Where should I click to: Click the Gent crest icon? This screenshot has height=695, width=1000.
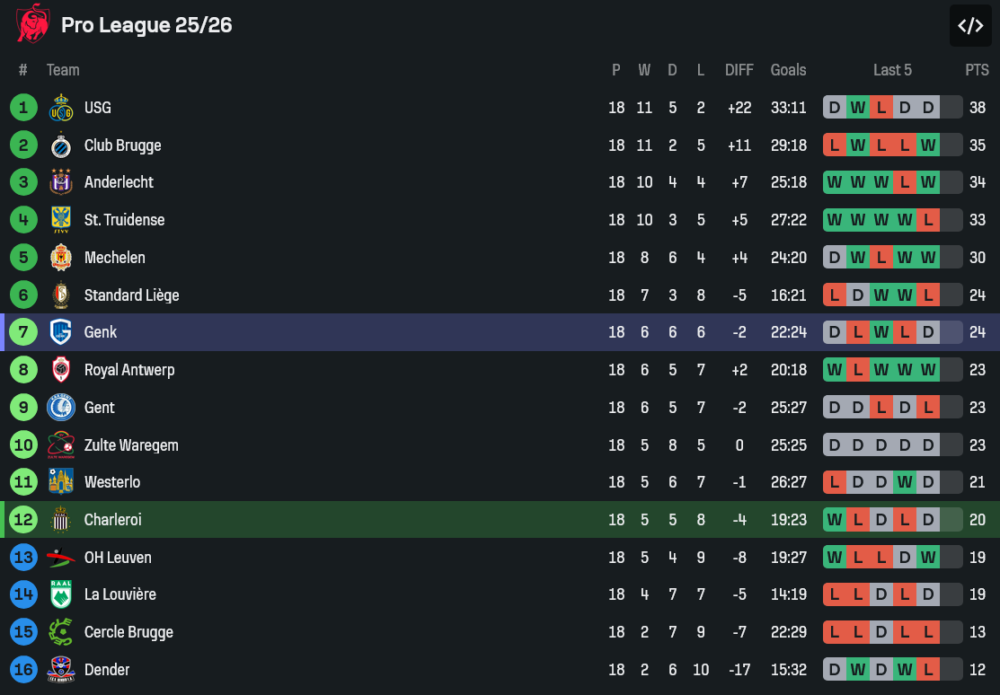61,407
